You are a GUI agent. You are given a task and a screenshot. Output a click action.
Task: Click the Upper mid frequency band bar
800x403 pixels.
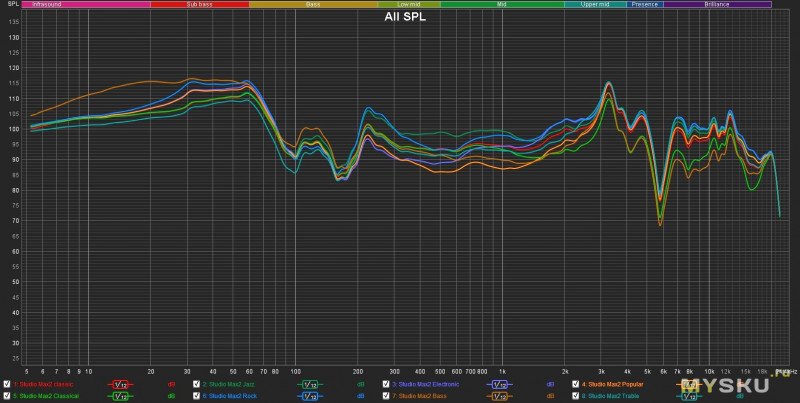(595, 4)
